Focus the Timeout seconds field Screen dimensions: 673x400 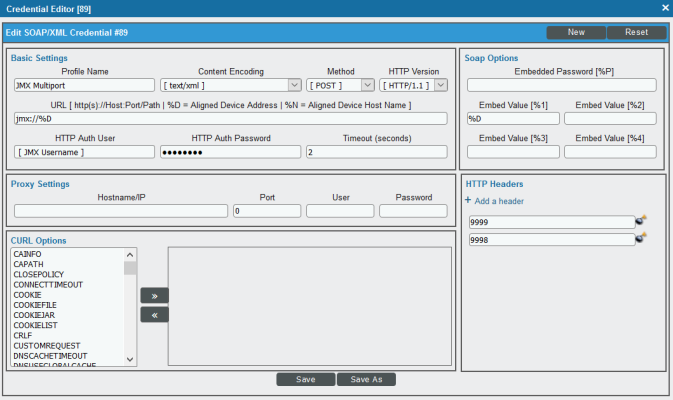pyautogui.click(x=377, y=152)
